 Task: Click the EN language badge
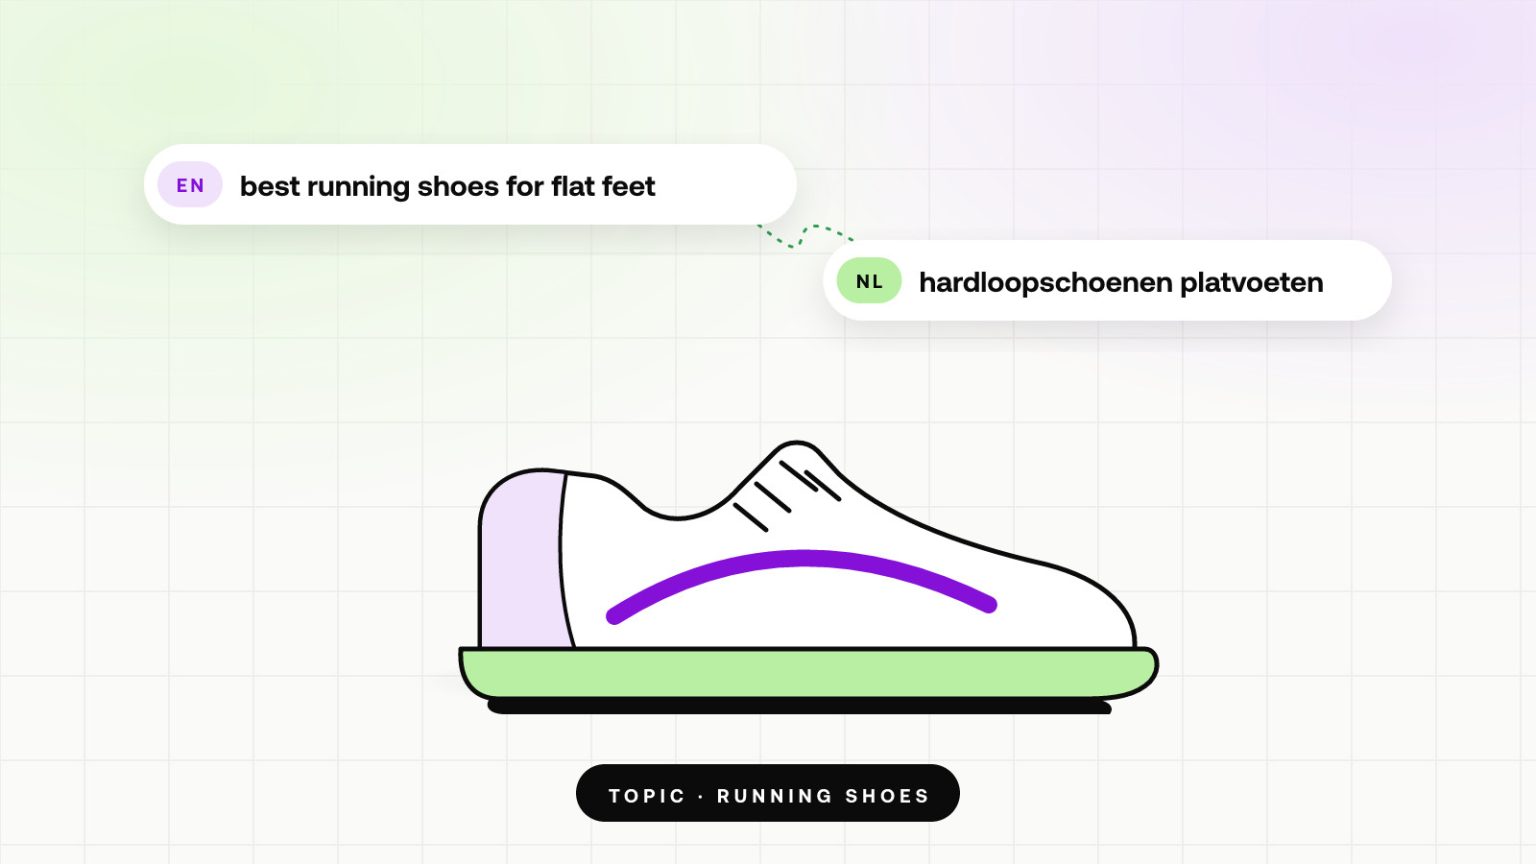[190, 185]
